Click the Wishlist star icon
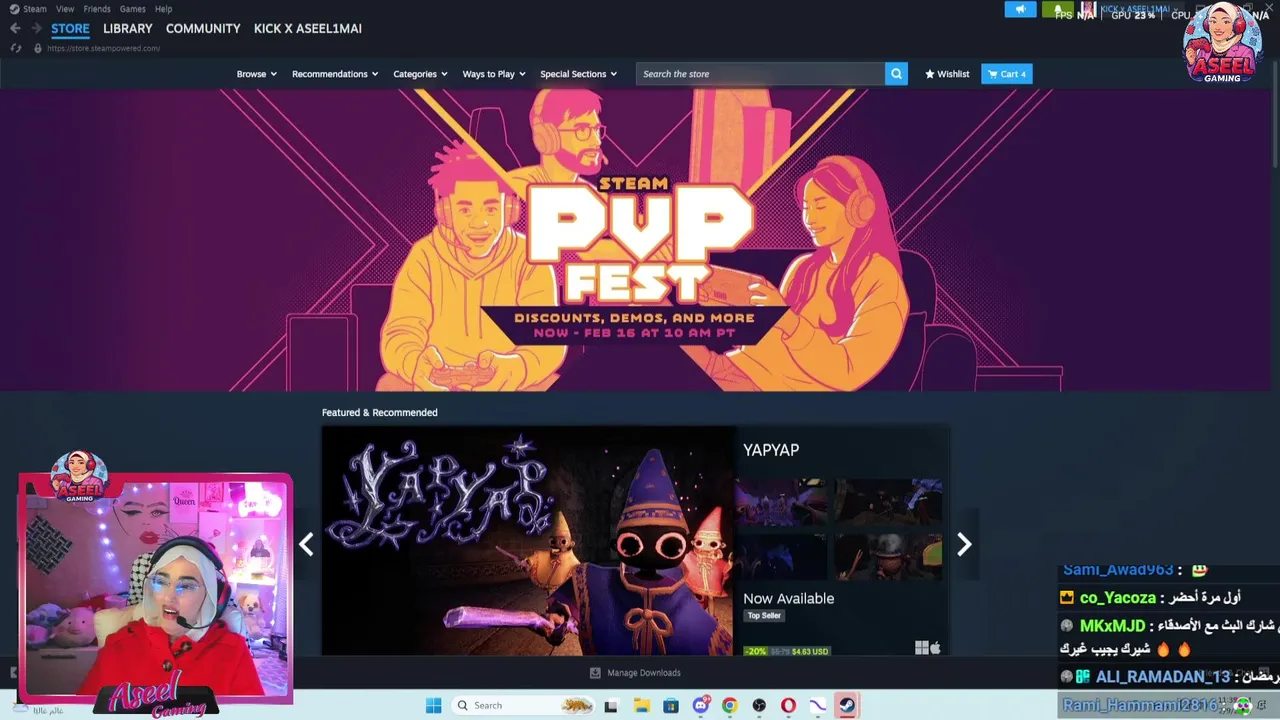The height and width of the screenshot is (720, 1280). [930, 74]
